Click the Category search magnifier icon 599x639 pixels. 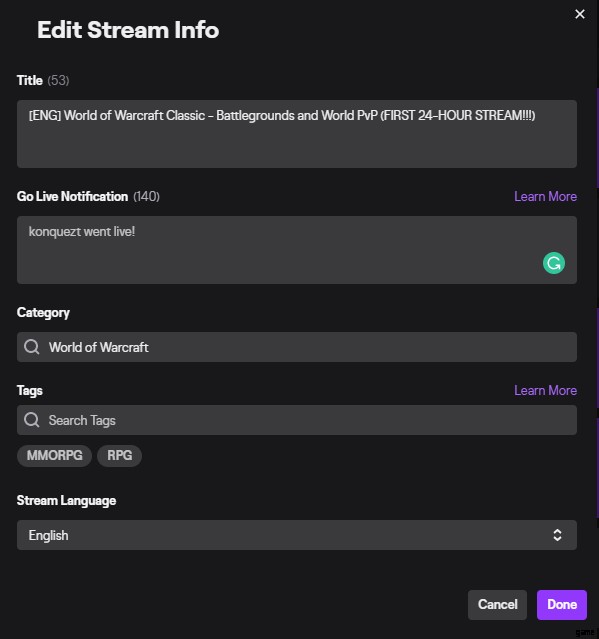tap(32, 347)
